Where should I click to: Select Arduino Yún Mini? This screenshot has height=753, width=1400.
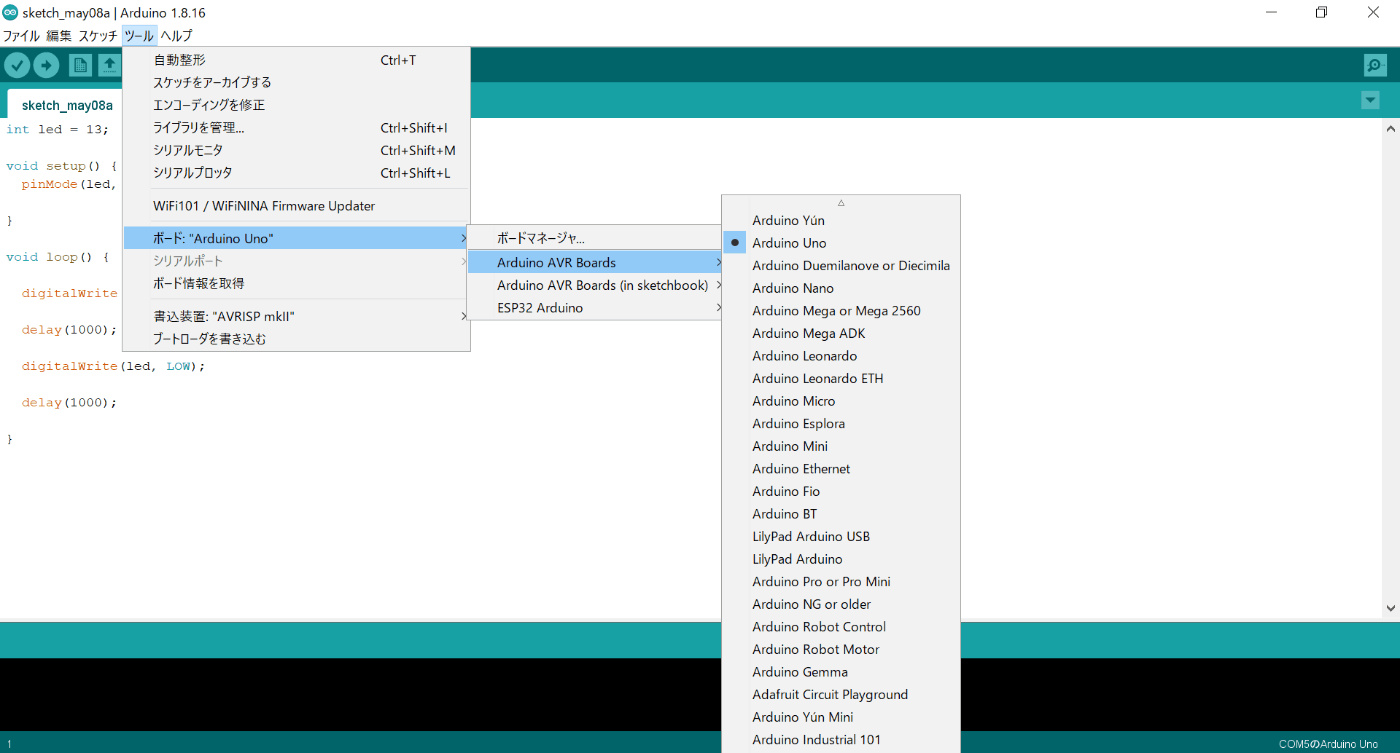tap(841, 717)
